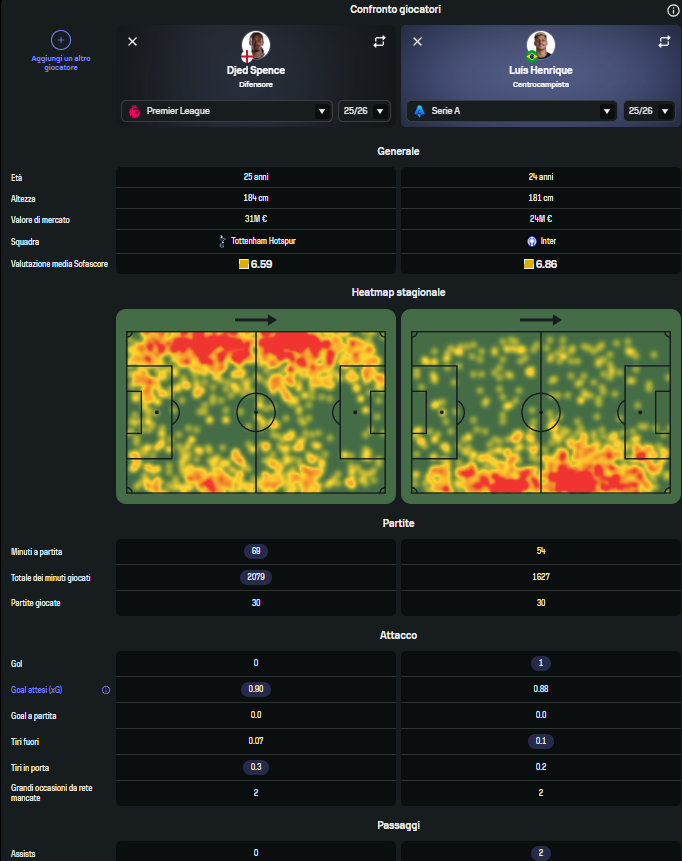682x861 pixels.
Task: Click the Brazil flag badge on Henrique's photo
Action: [x=532, y=56]
